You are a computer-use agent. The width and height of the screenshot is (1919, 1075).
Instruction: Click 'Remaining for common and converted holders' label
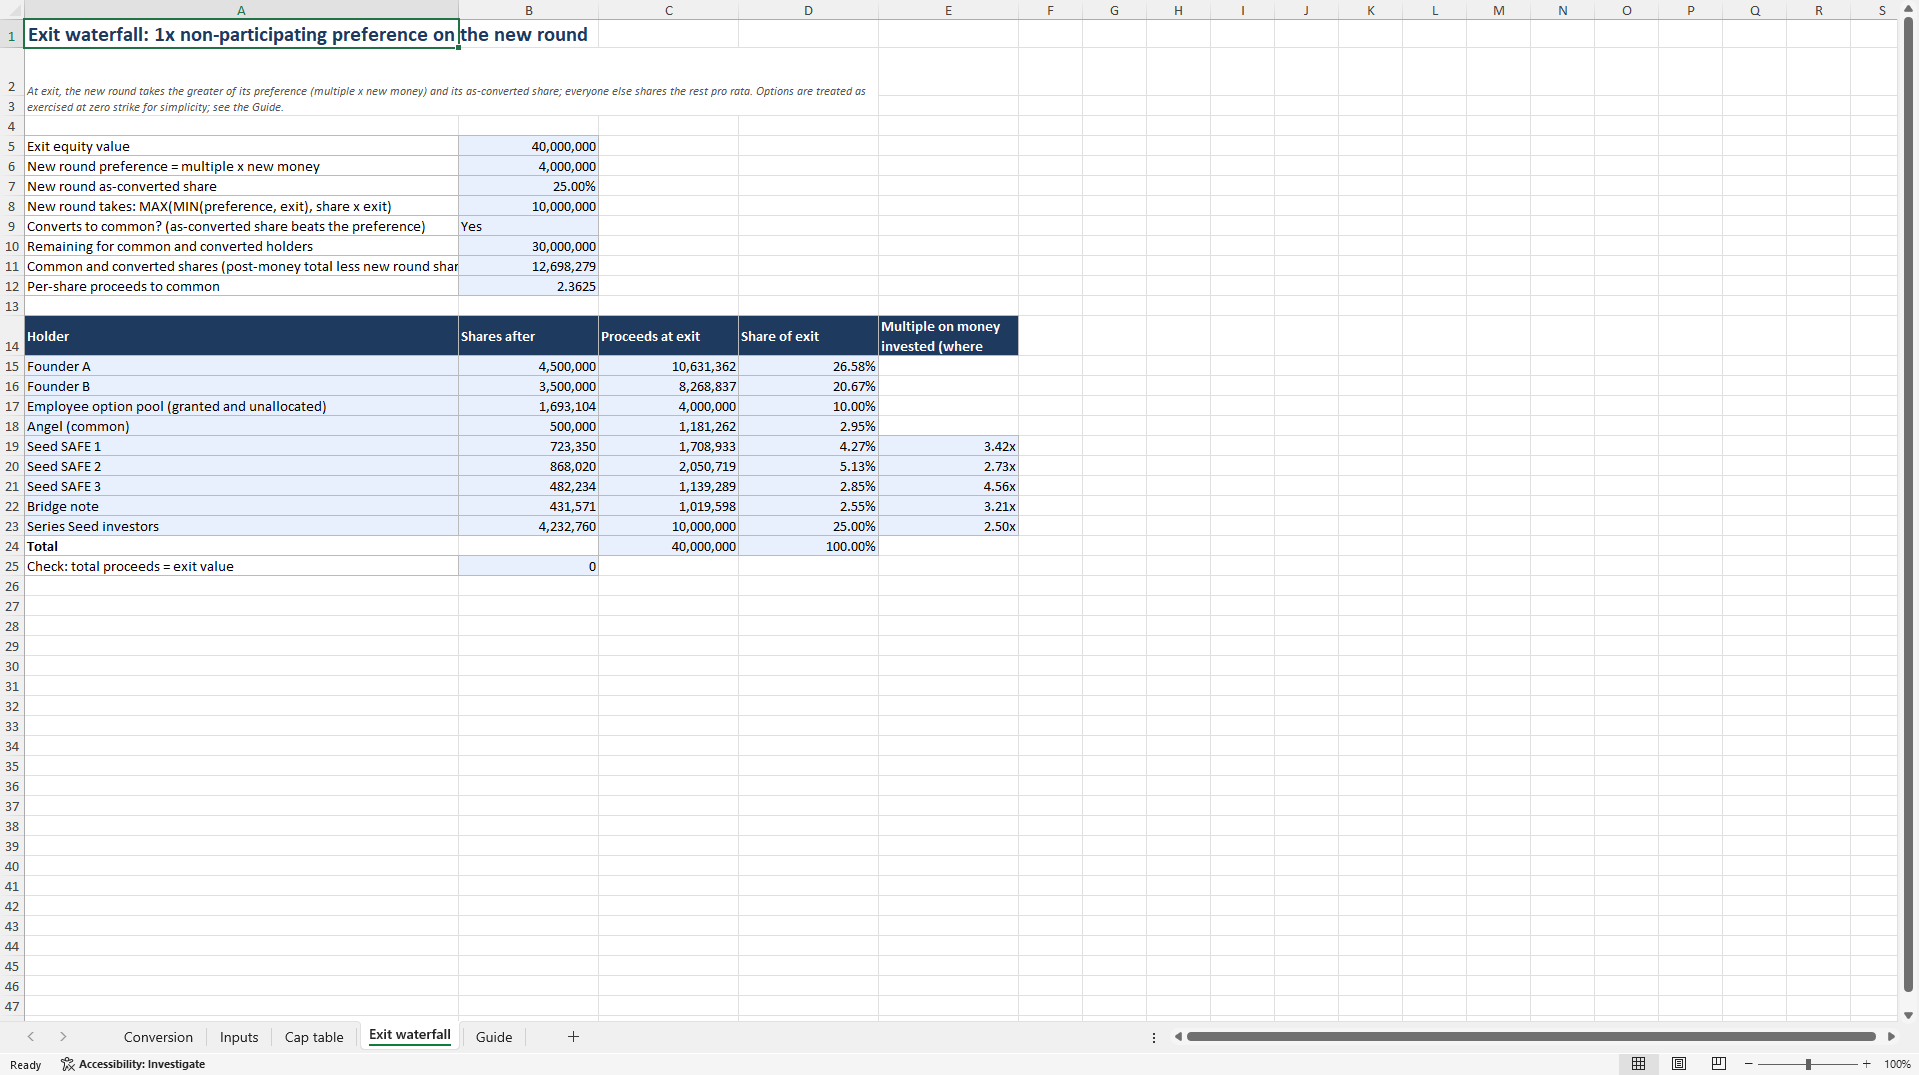(241, 246)
